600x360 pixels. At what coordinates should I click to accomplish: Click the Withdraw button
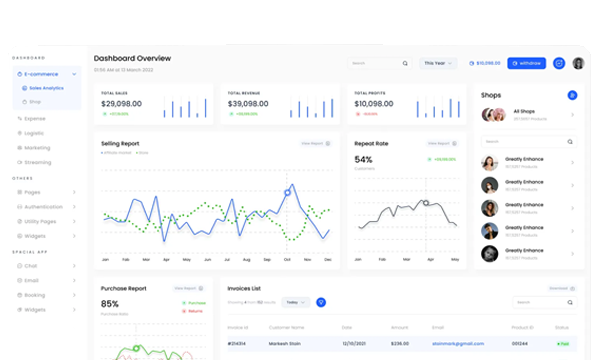point(527,63)
